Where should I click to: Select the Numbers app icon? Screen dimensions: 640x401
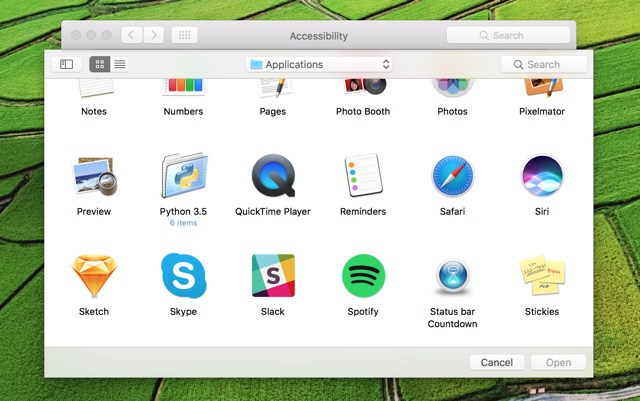point(184,87)
